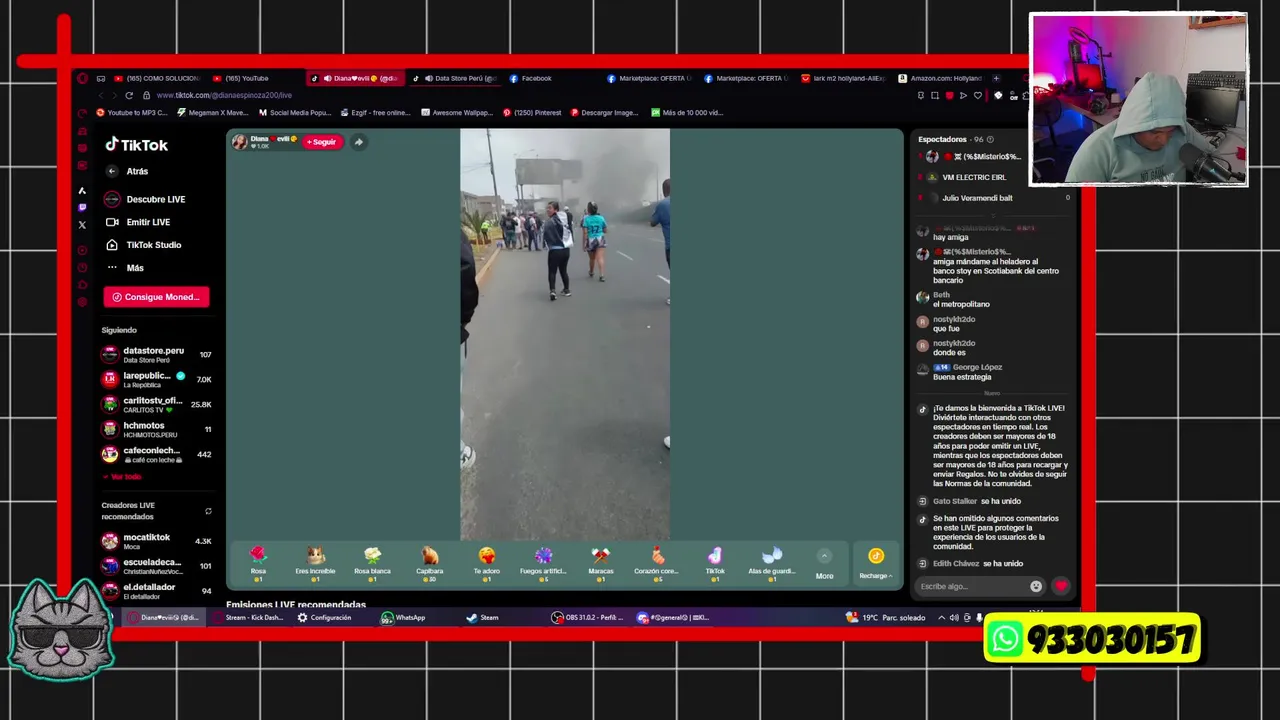Viewport: 1280px width, 720px height.
Task: Click the share arrow beside Seguir
Action: 359,142
